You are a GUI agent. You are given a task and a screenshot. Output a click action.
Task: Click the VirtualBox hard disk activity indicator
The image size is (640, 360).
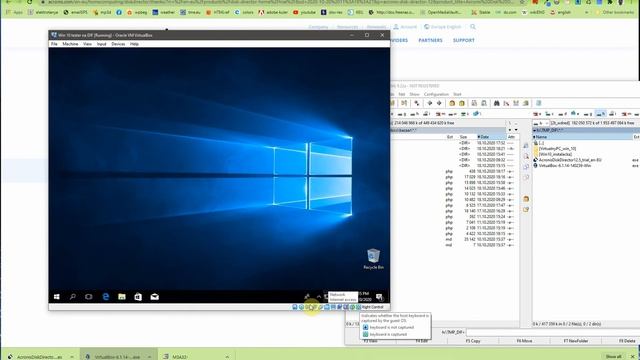(x=295, y=307)
